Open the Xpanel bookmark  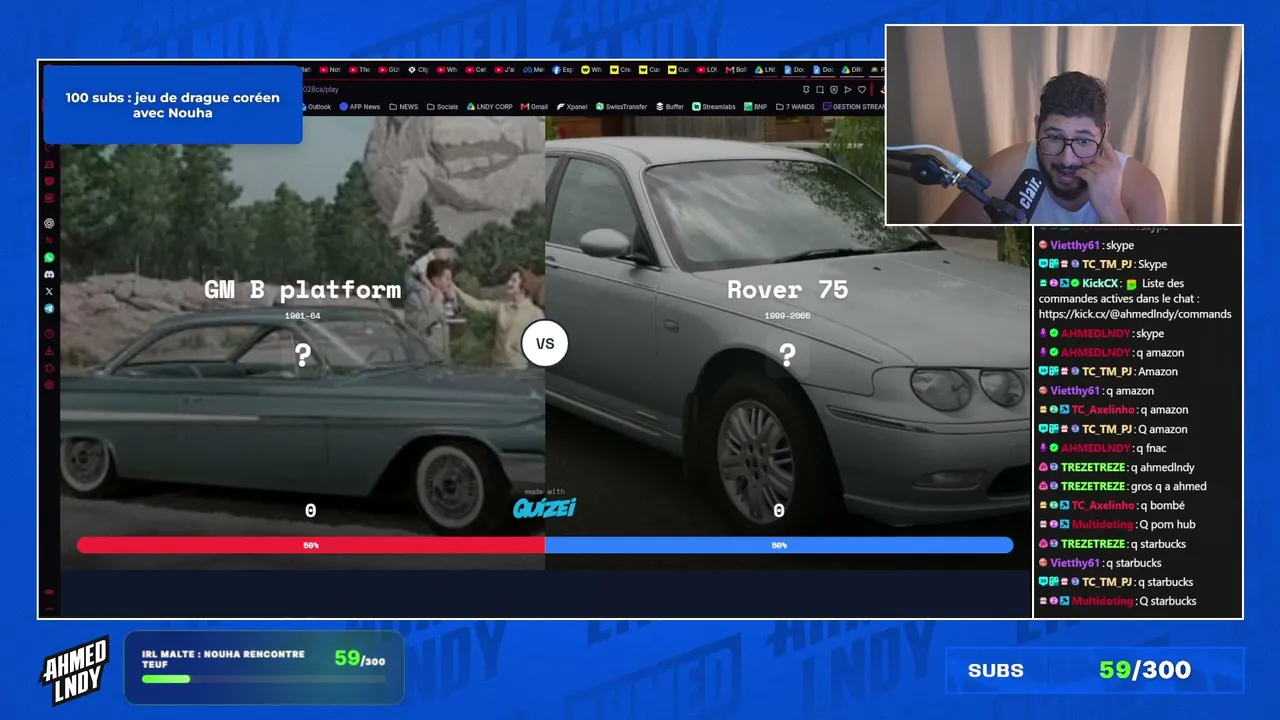click(x=573, y=106)
